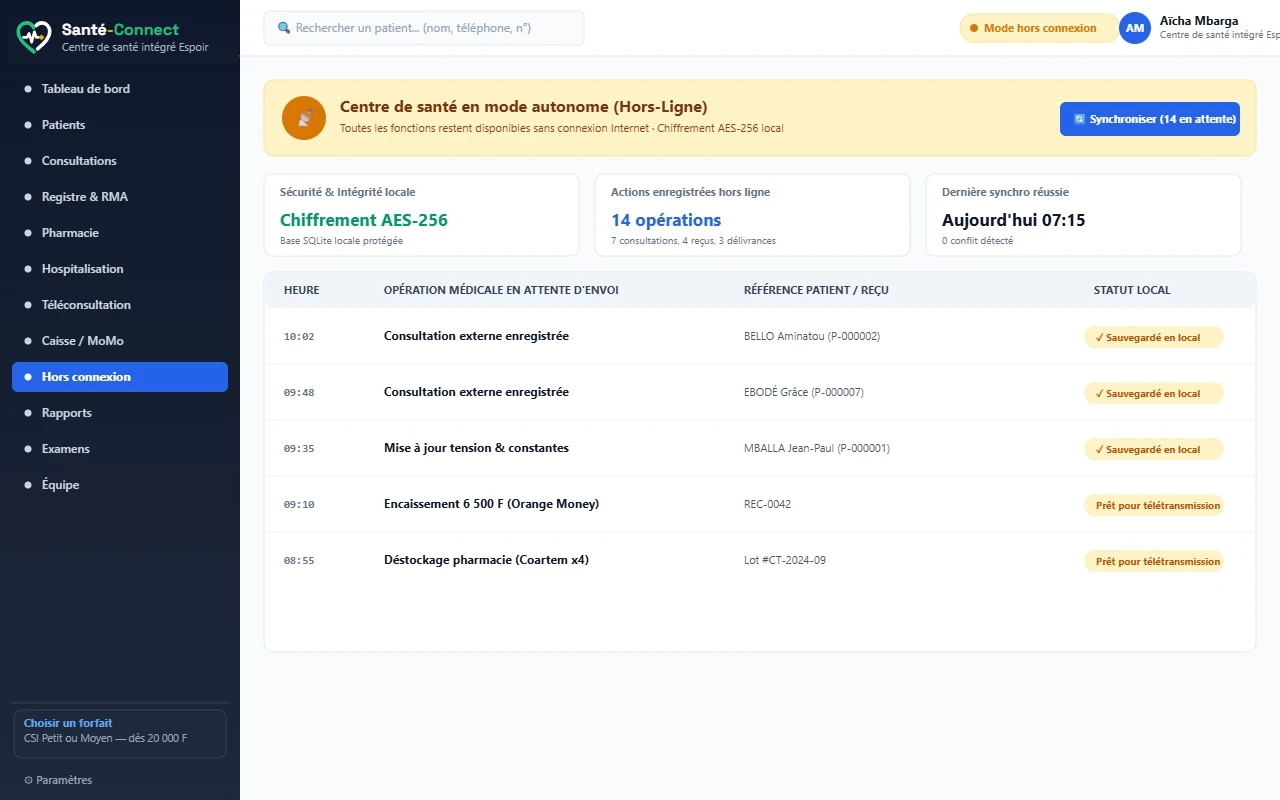Click Prêt pour télétransmission badge for Coartem lot
1280x800 pixels.
[1154, 561]
